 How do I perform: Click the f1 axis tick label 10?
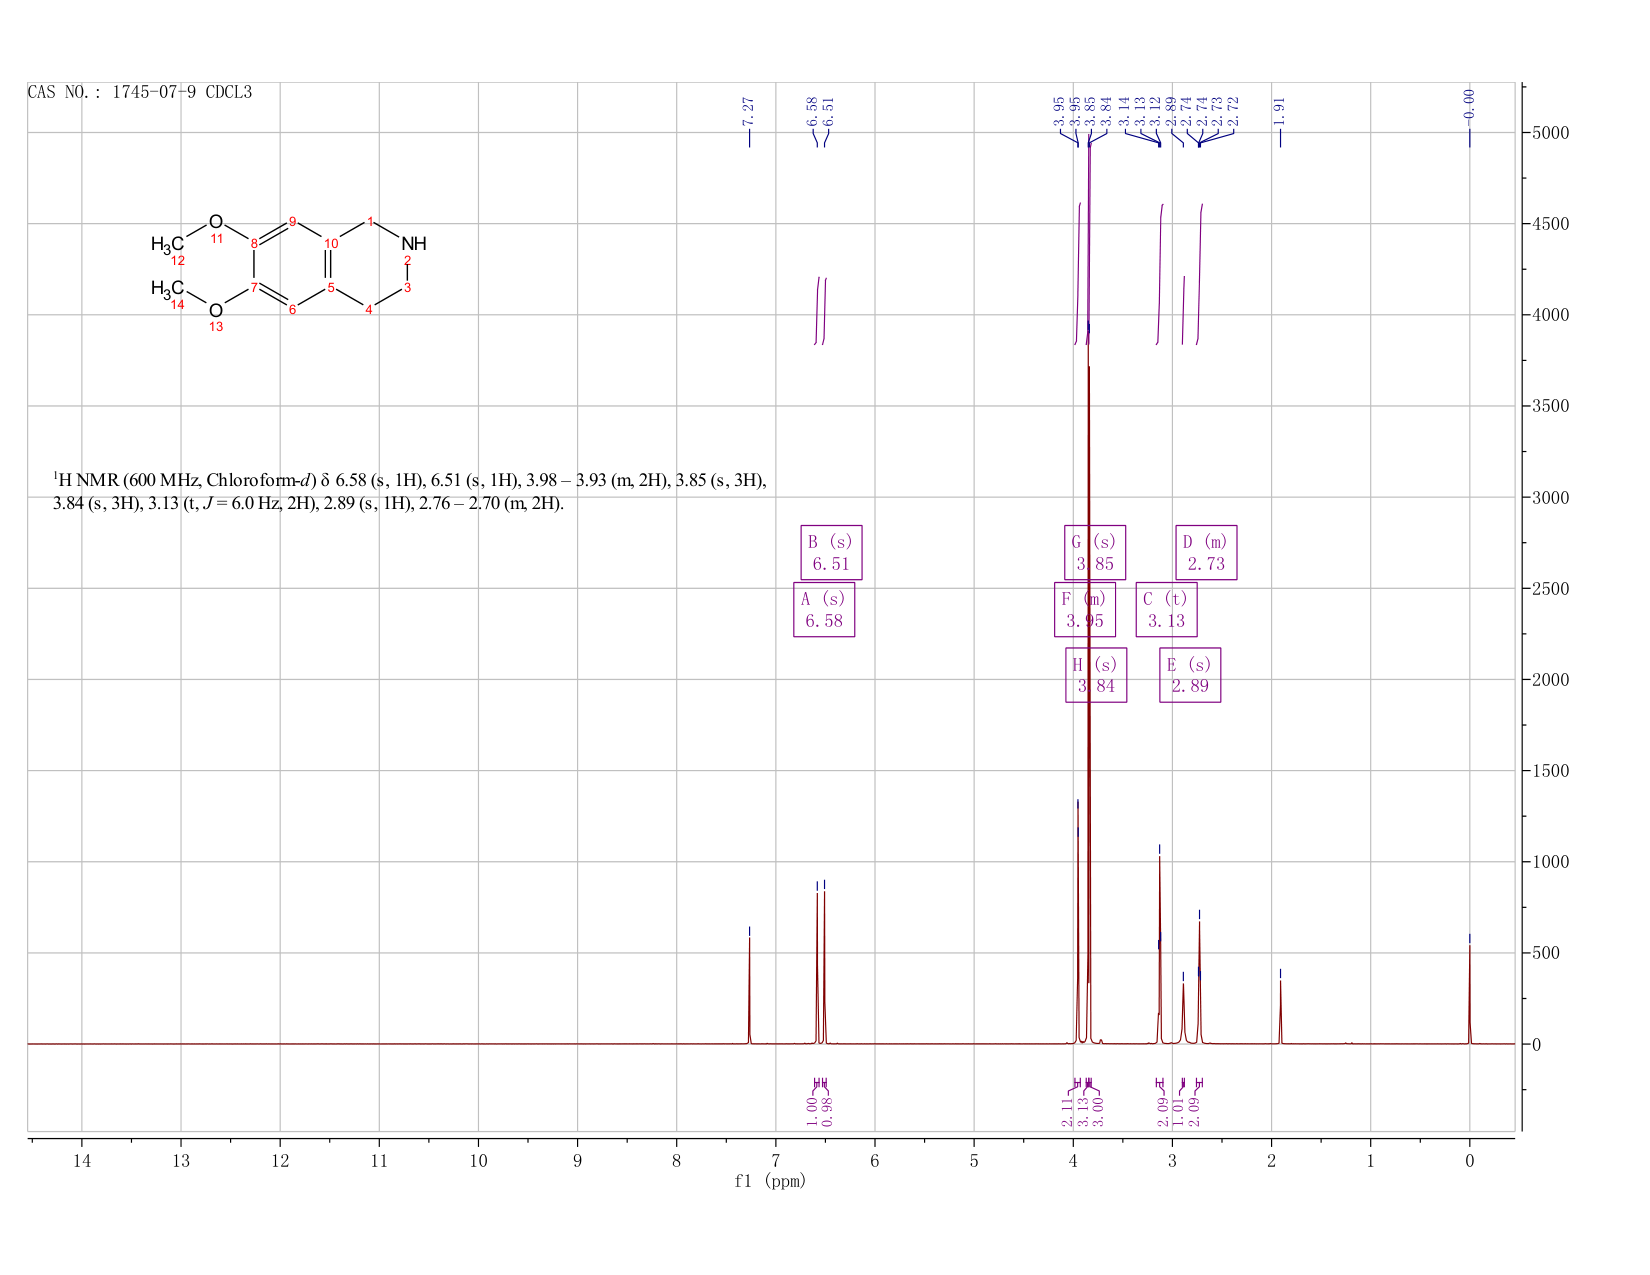[x=478, y=1161]
